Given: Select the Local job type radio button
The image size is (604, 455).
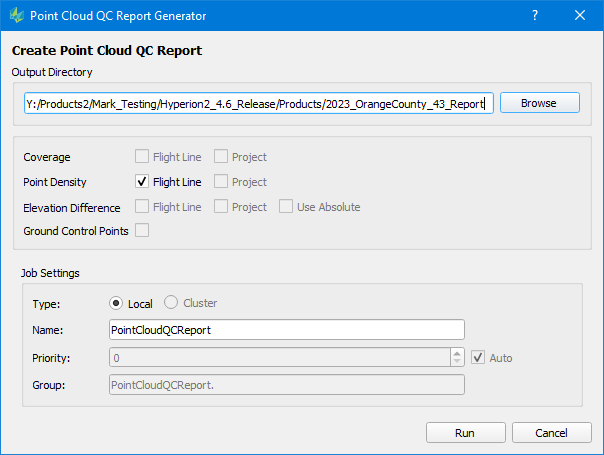Looking at the screenshot, I should pyautogui.click(x=117, y=303).
